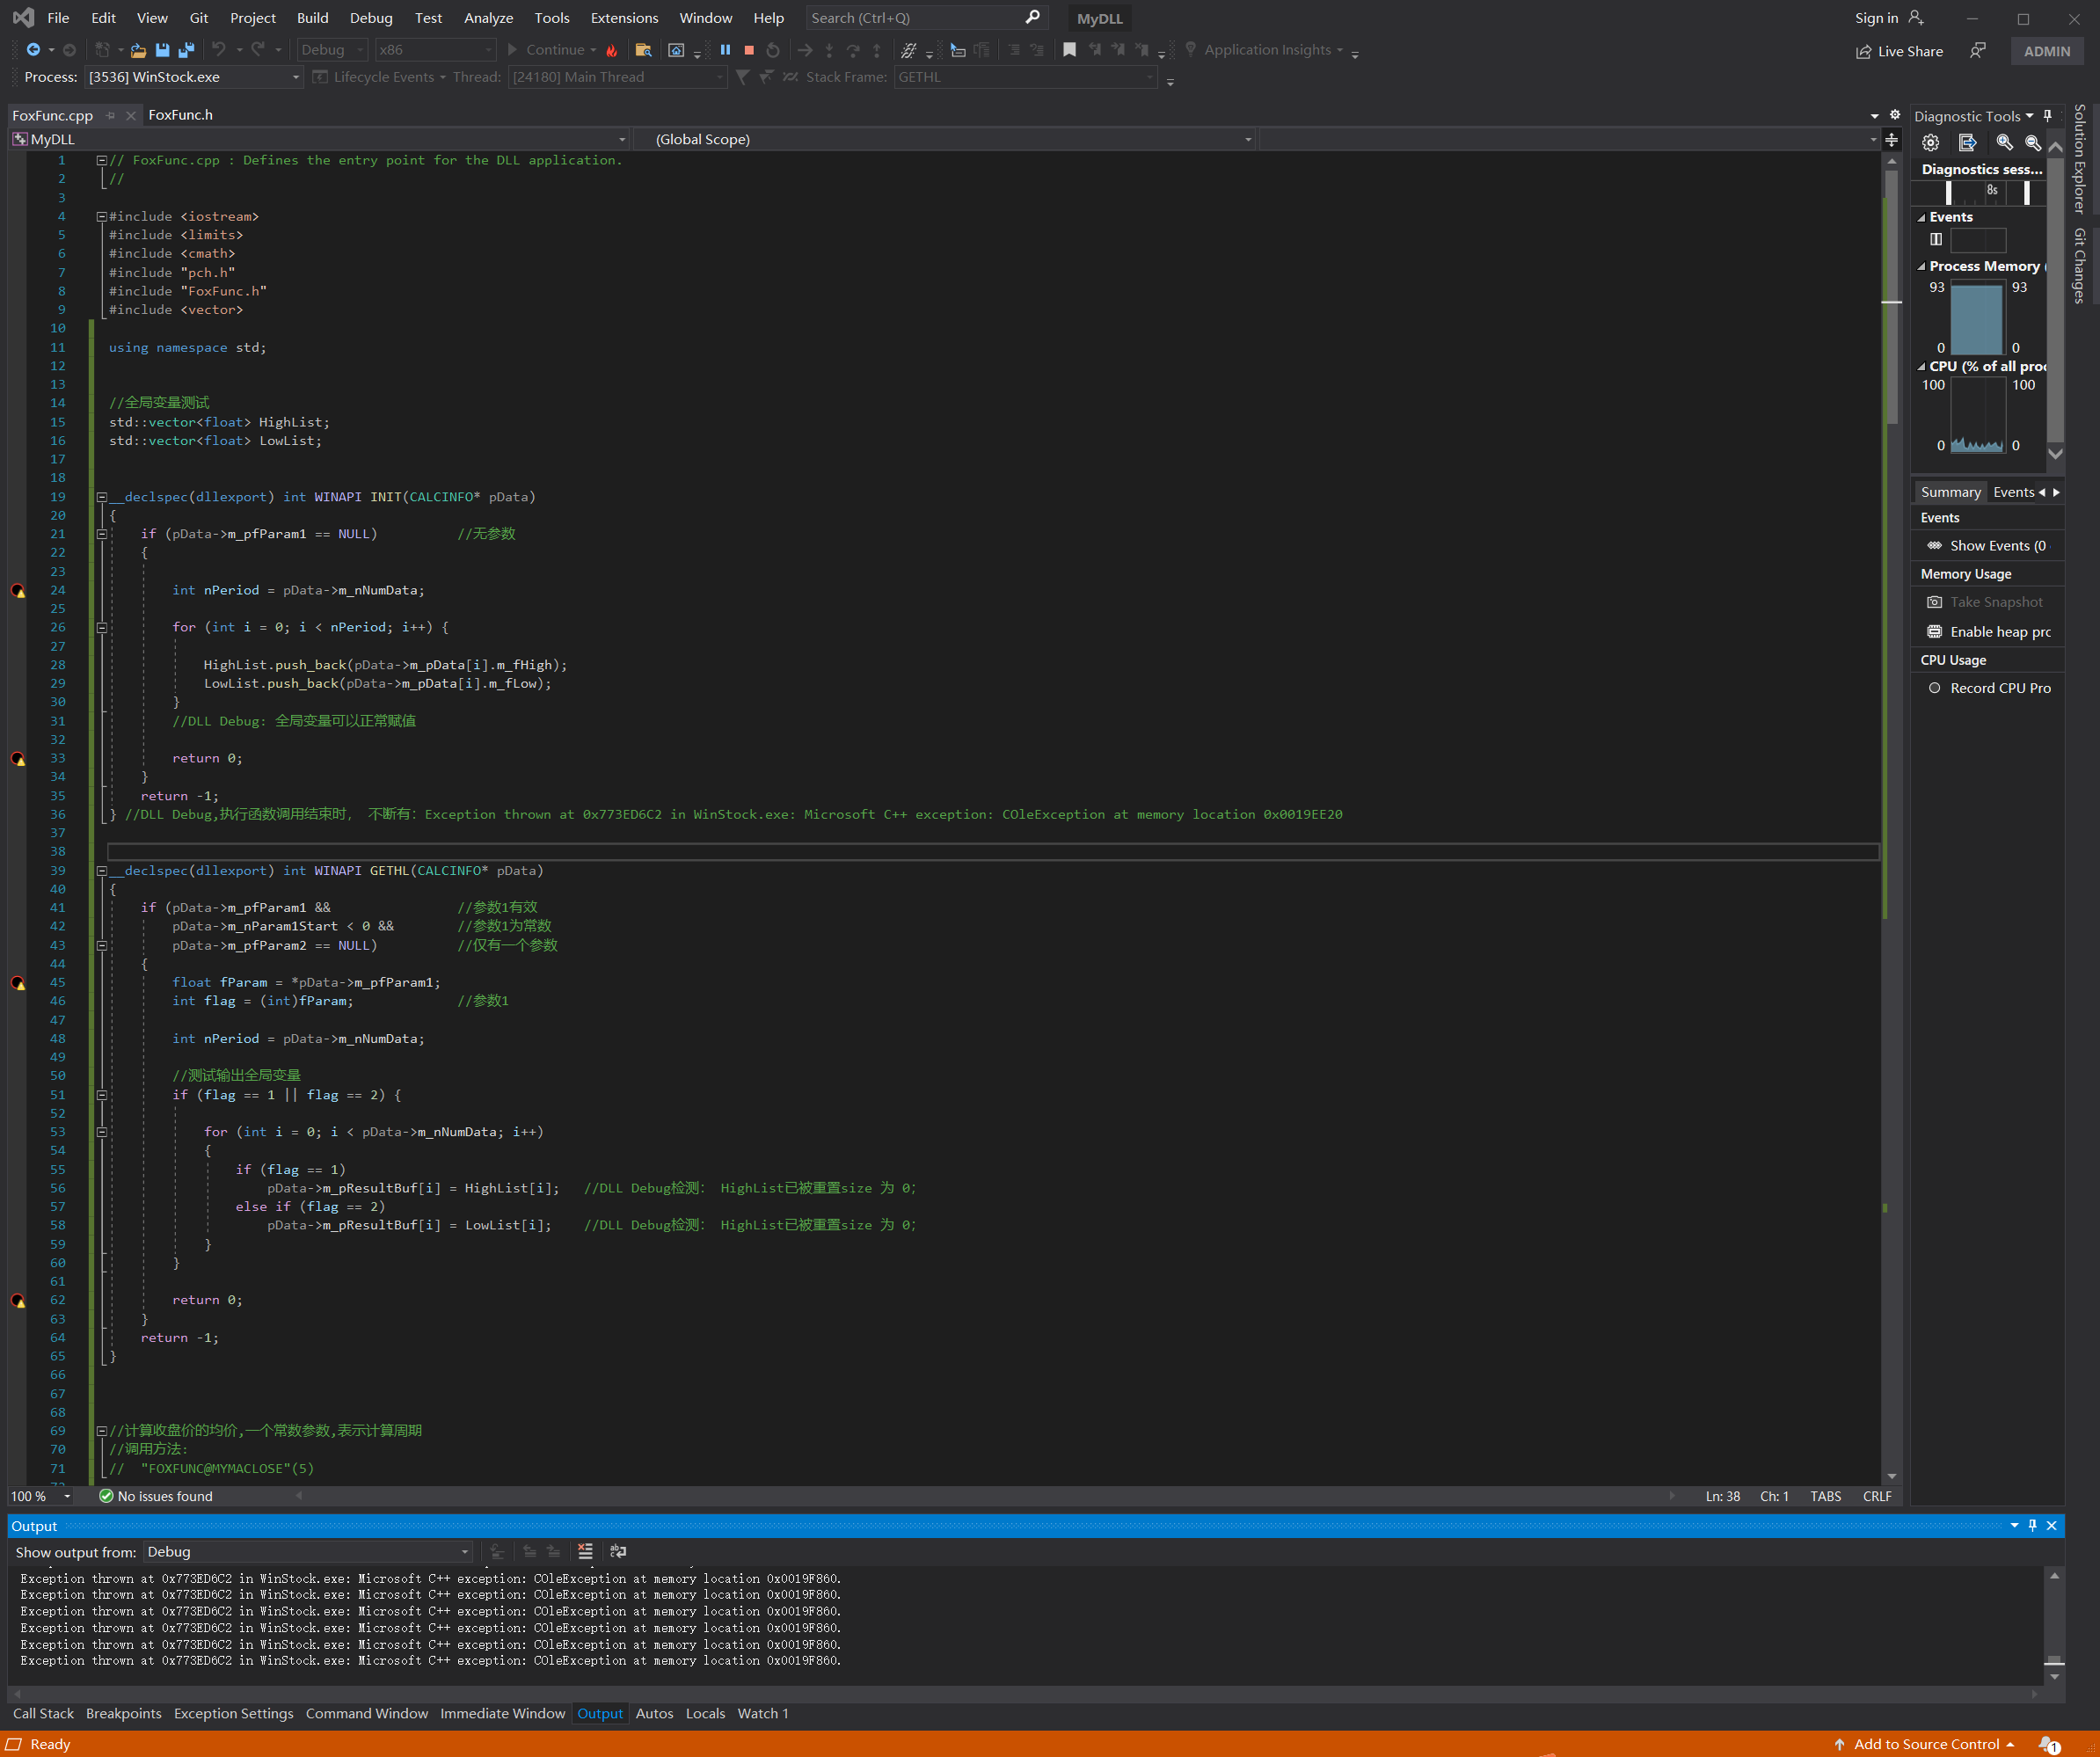Enable Record CPU Pro toggle
The width and height of the screenshot is (2100, 1757).
[1935, 688]
